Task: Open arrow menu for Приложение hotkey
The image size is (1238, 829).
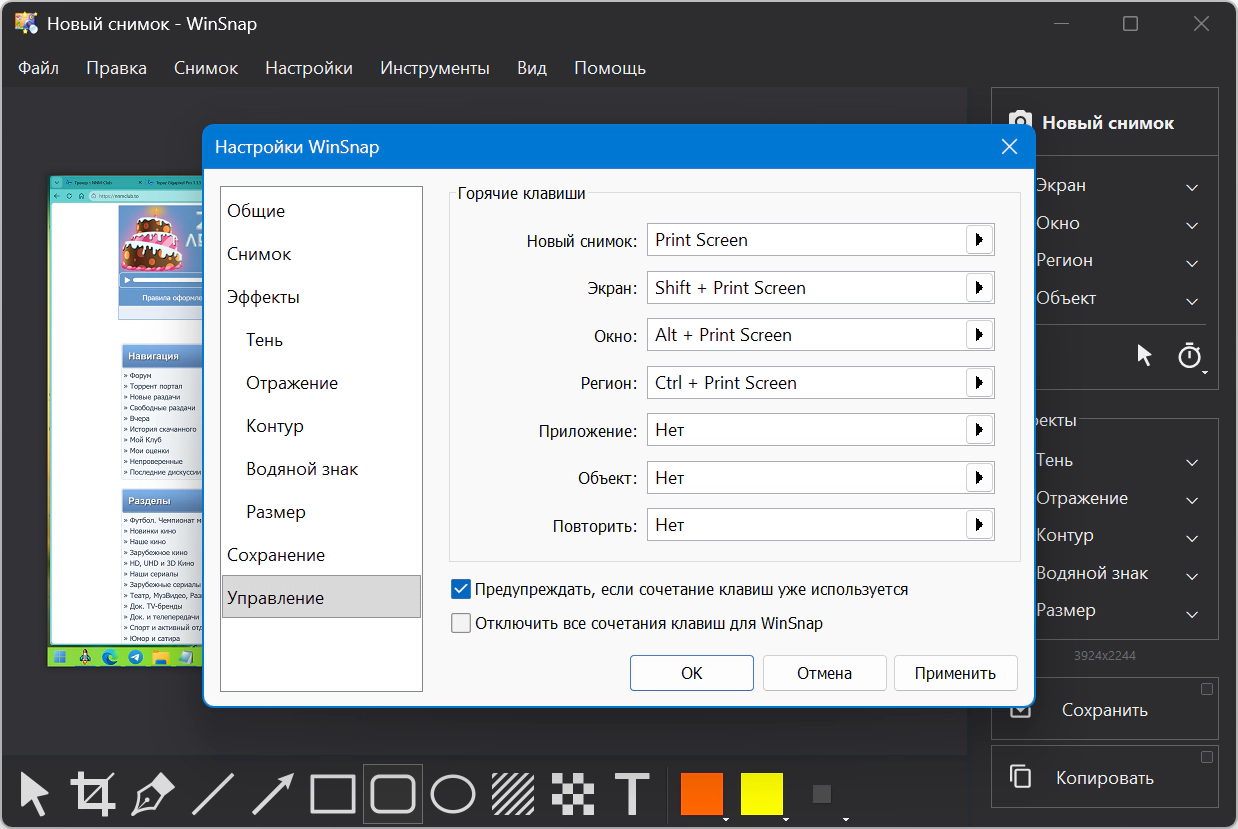Action: pyautogui.click(x=979, y=430)
